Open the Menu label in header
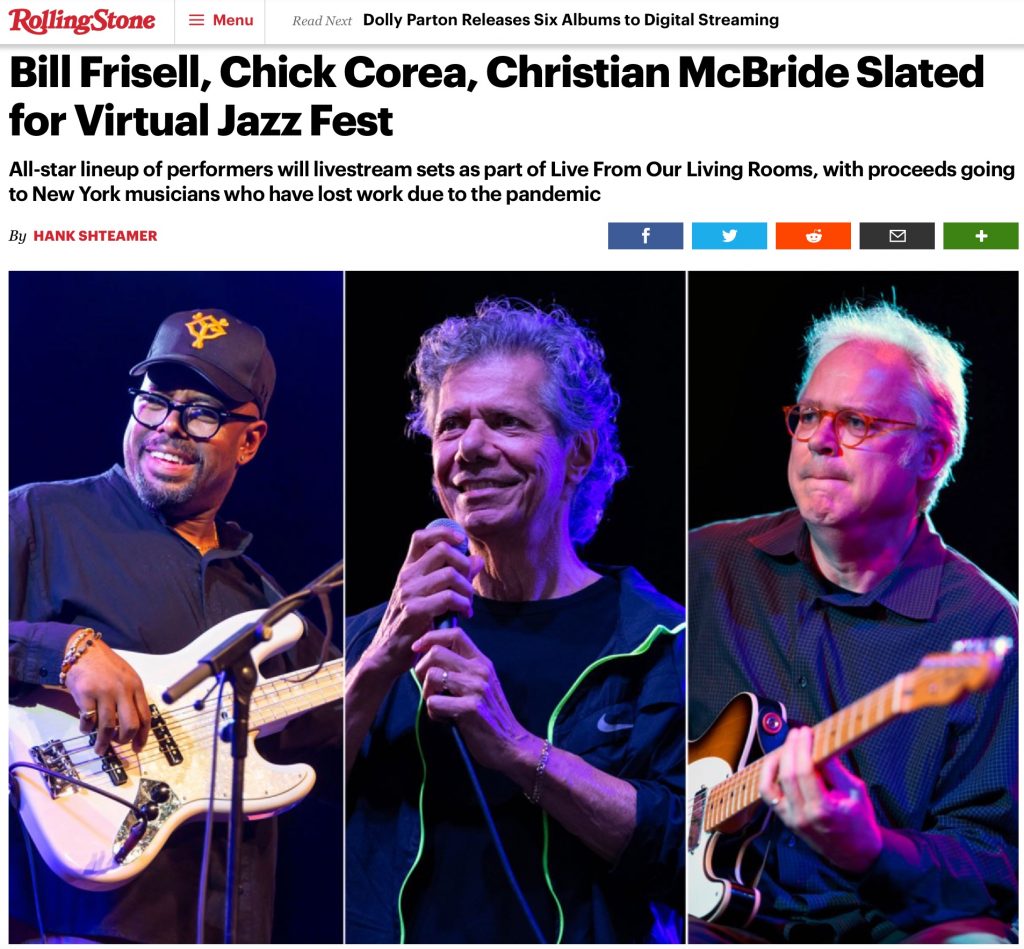The image size is (1024, 949). 232,20
